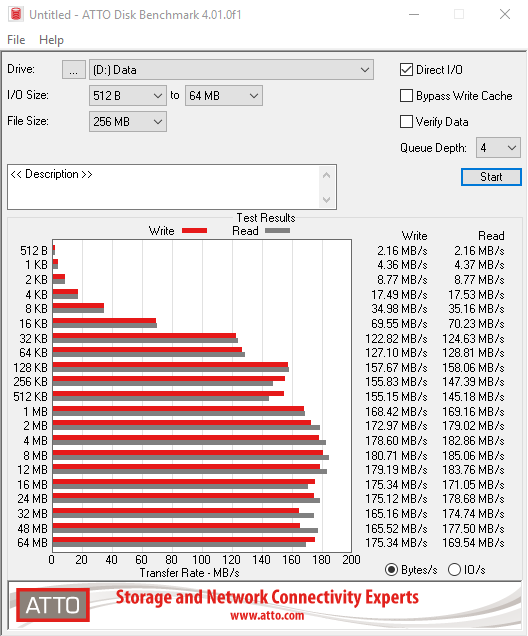Tick the Verify Data checkbox
Viewport: 528px width, 636px height.
click(x=406, y=121)
